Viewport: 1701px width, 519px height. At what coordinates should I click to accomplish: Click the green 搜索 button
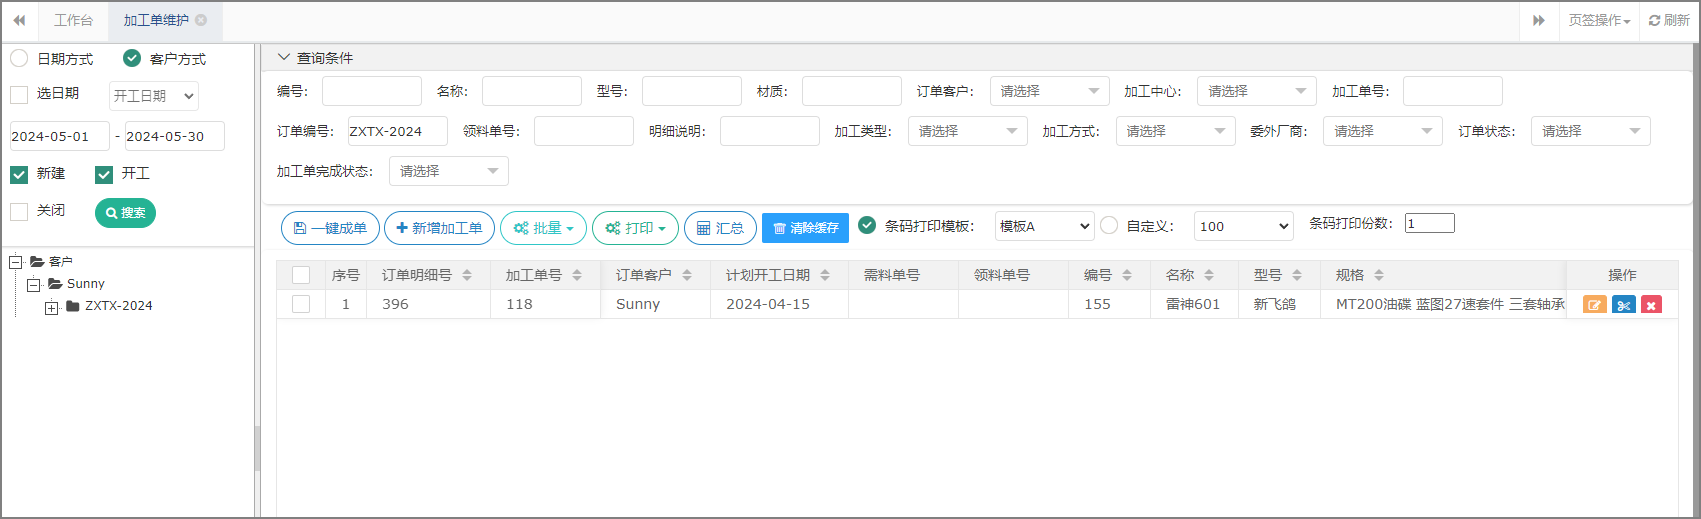click(x=125, y=213)
